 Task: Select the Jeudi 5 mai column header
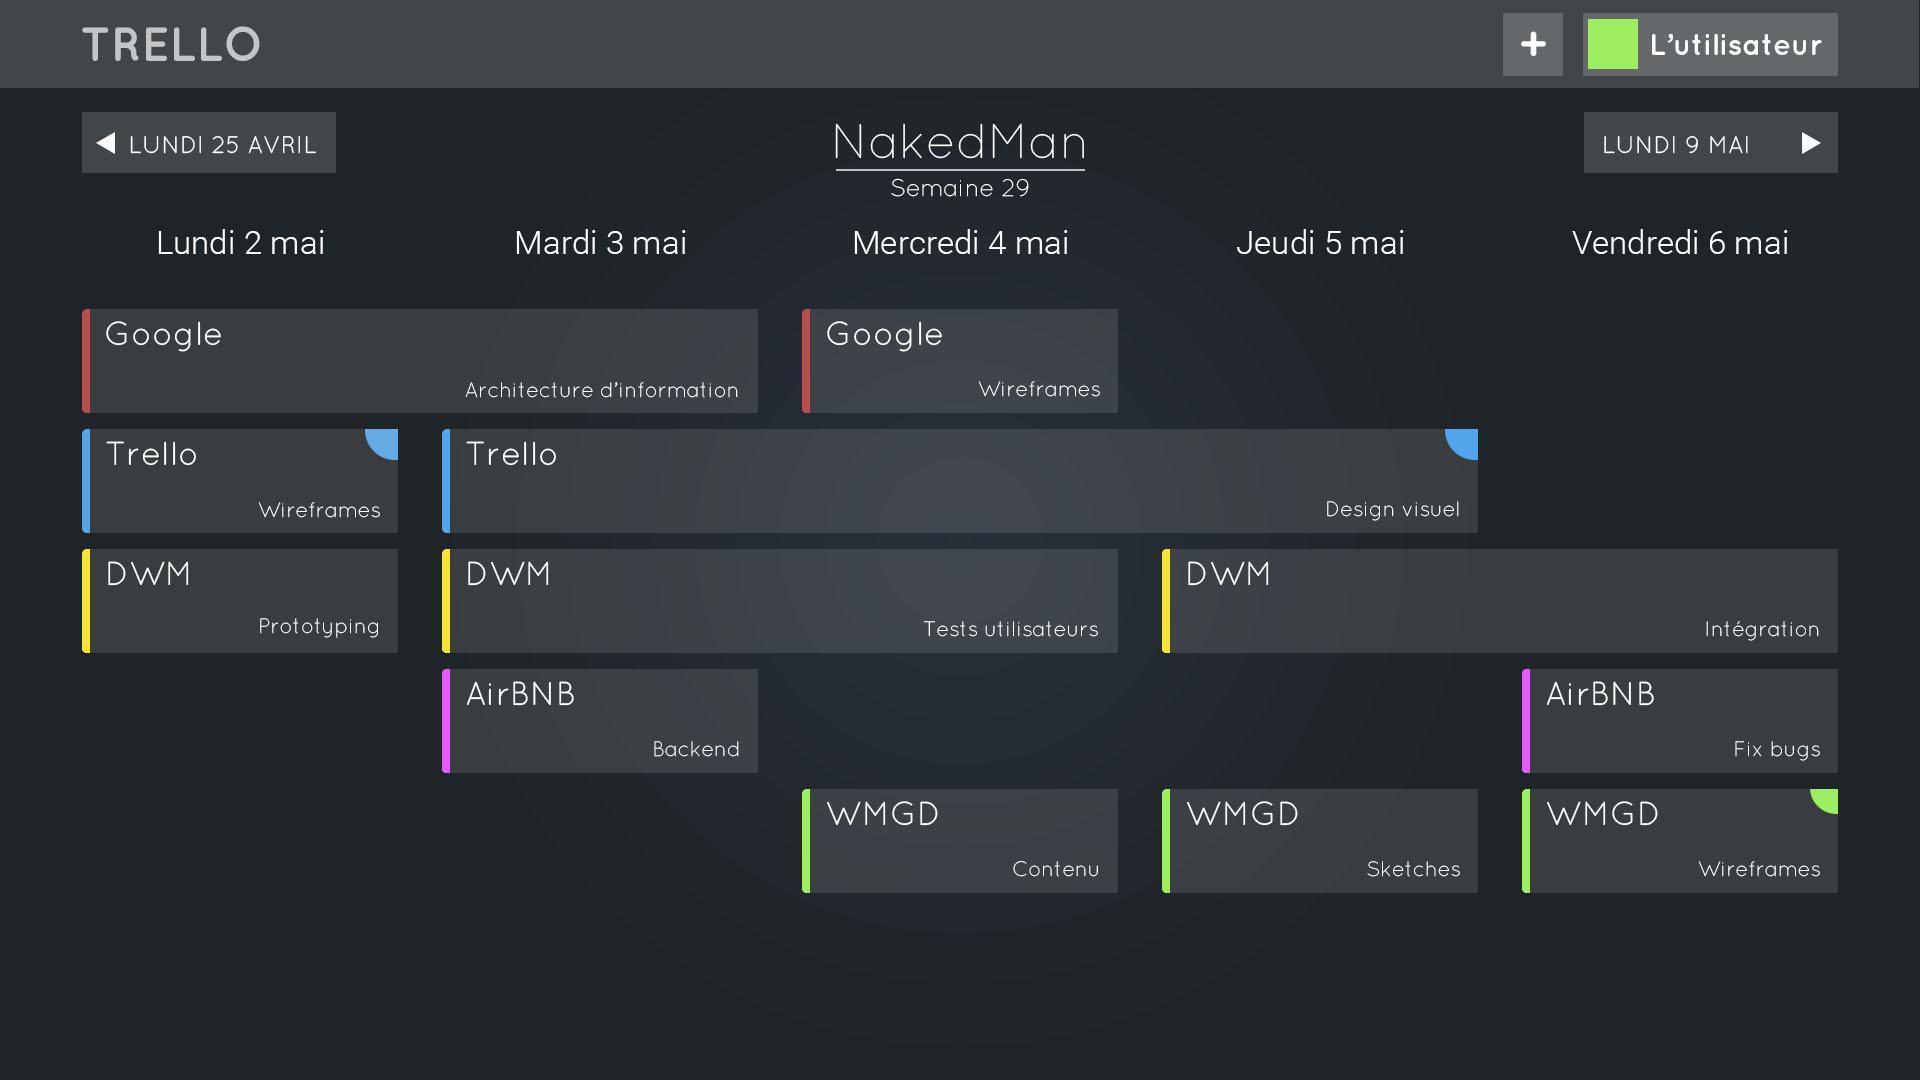click(1320, 242)
